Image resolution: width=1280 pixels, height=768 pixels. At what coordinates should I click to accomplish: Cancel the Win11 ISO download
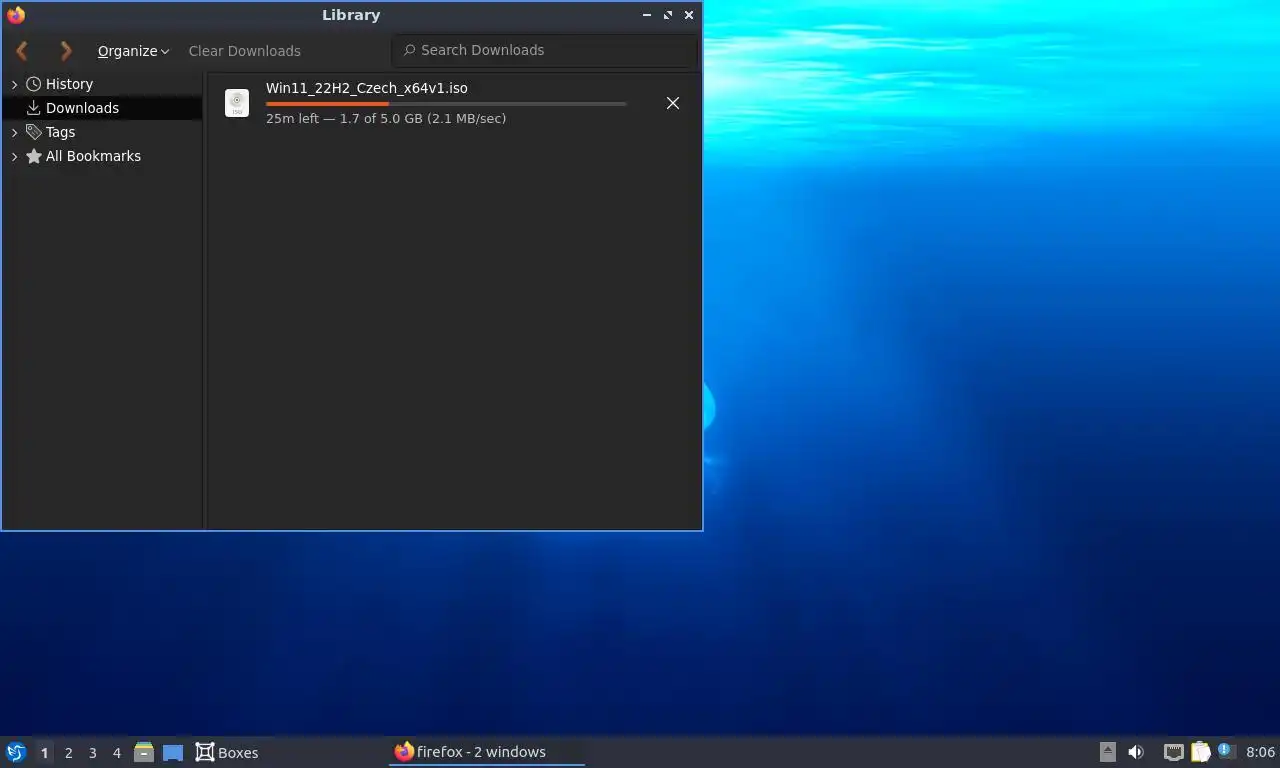673,103
